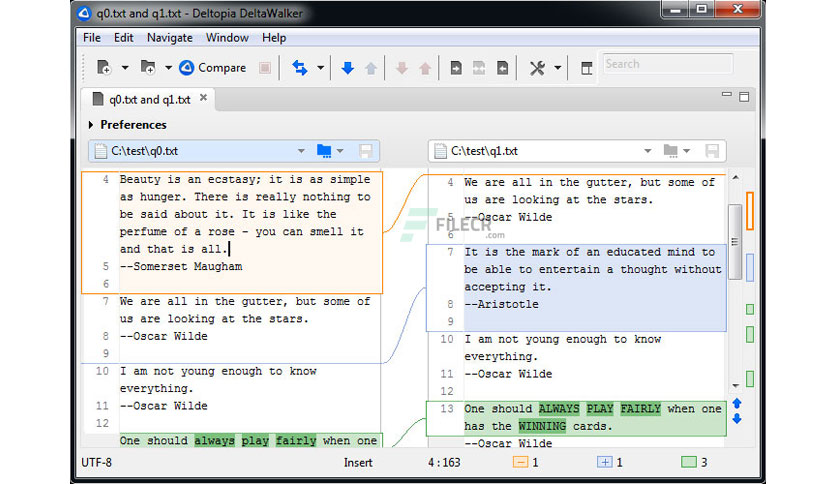The height and width of the screenshot is (484, 836).
Task: Open the C:\test\q0.txt path dropdown
Action: (x=301, y=151)
